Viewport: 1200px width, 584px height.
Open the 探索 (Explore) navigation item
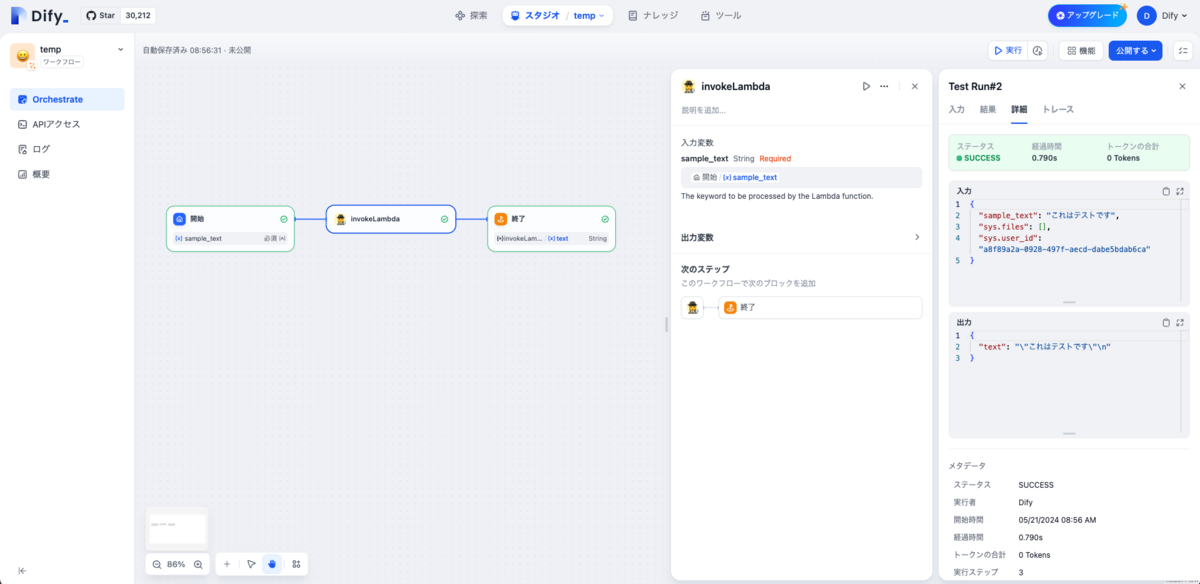point(471,16)
